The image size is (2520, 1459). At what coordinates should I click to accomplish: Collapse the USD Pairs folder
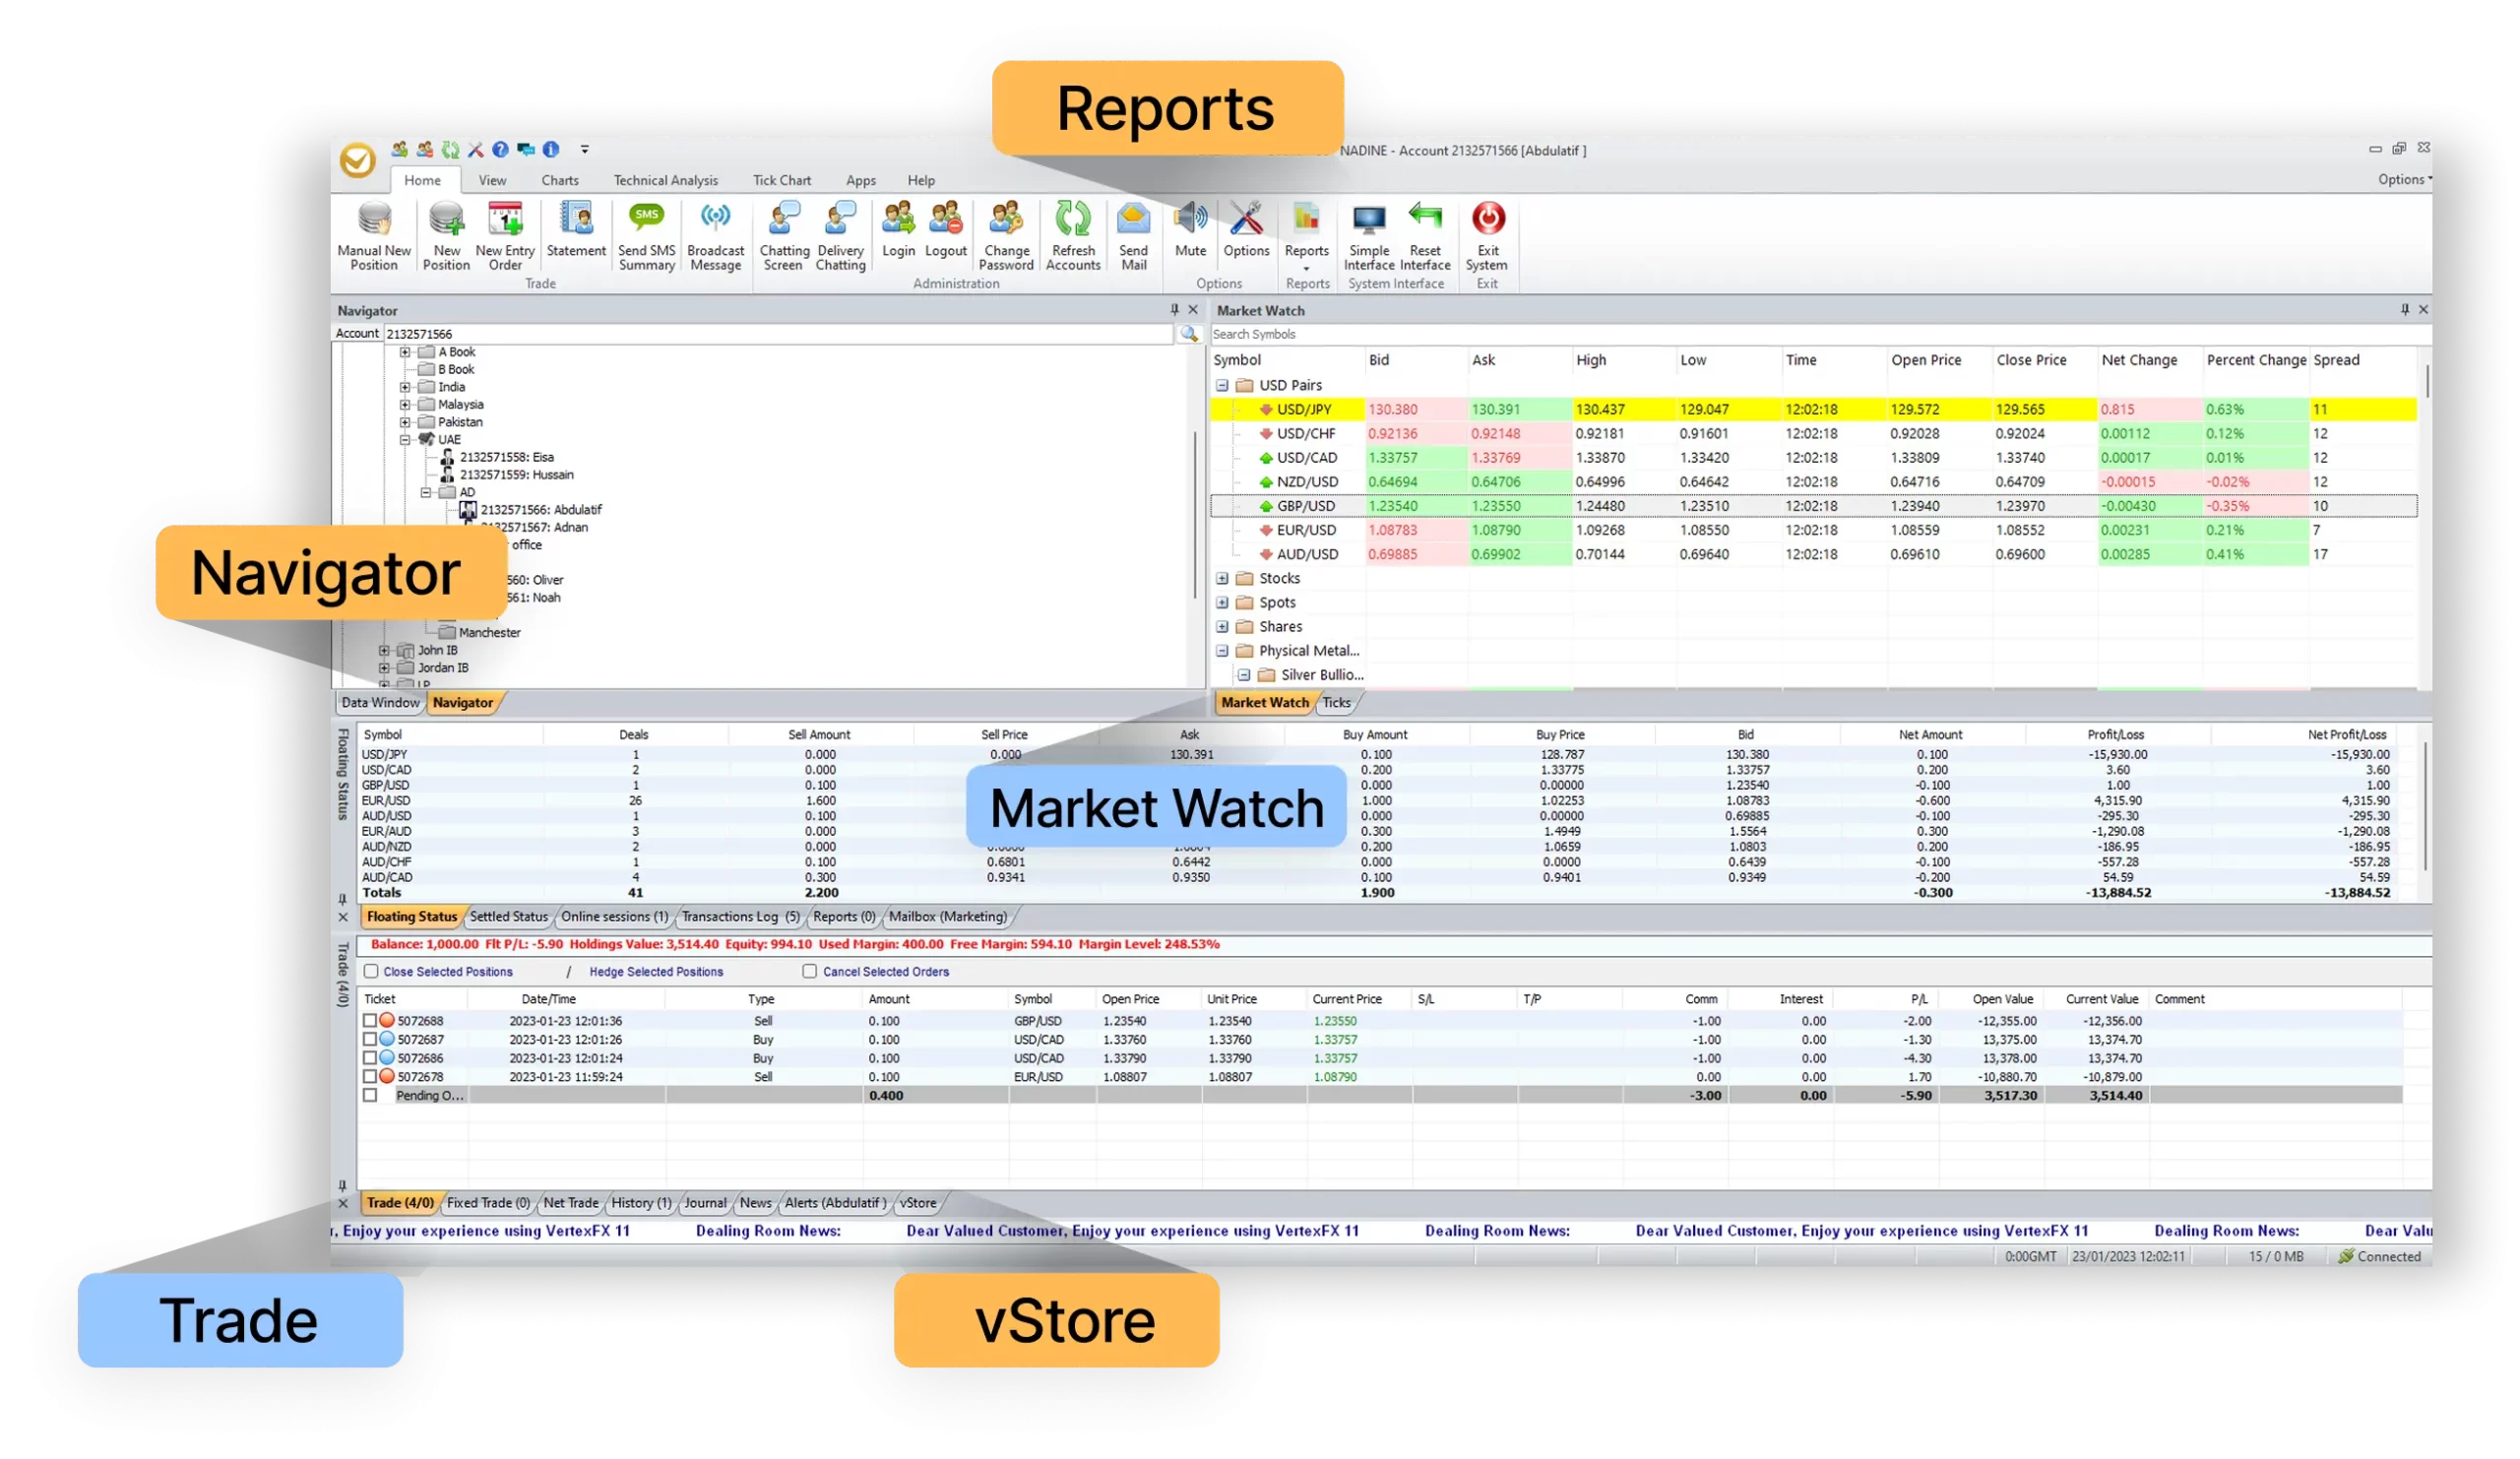[1222, 385]
